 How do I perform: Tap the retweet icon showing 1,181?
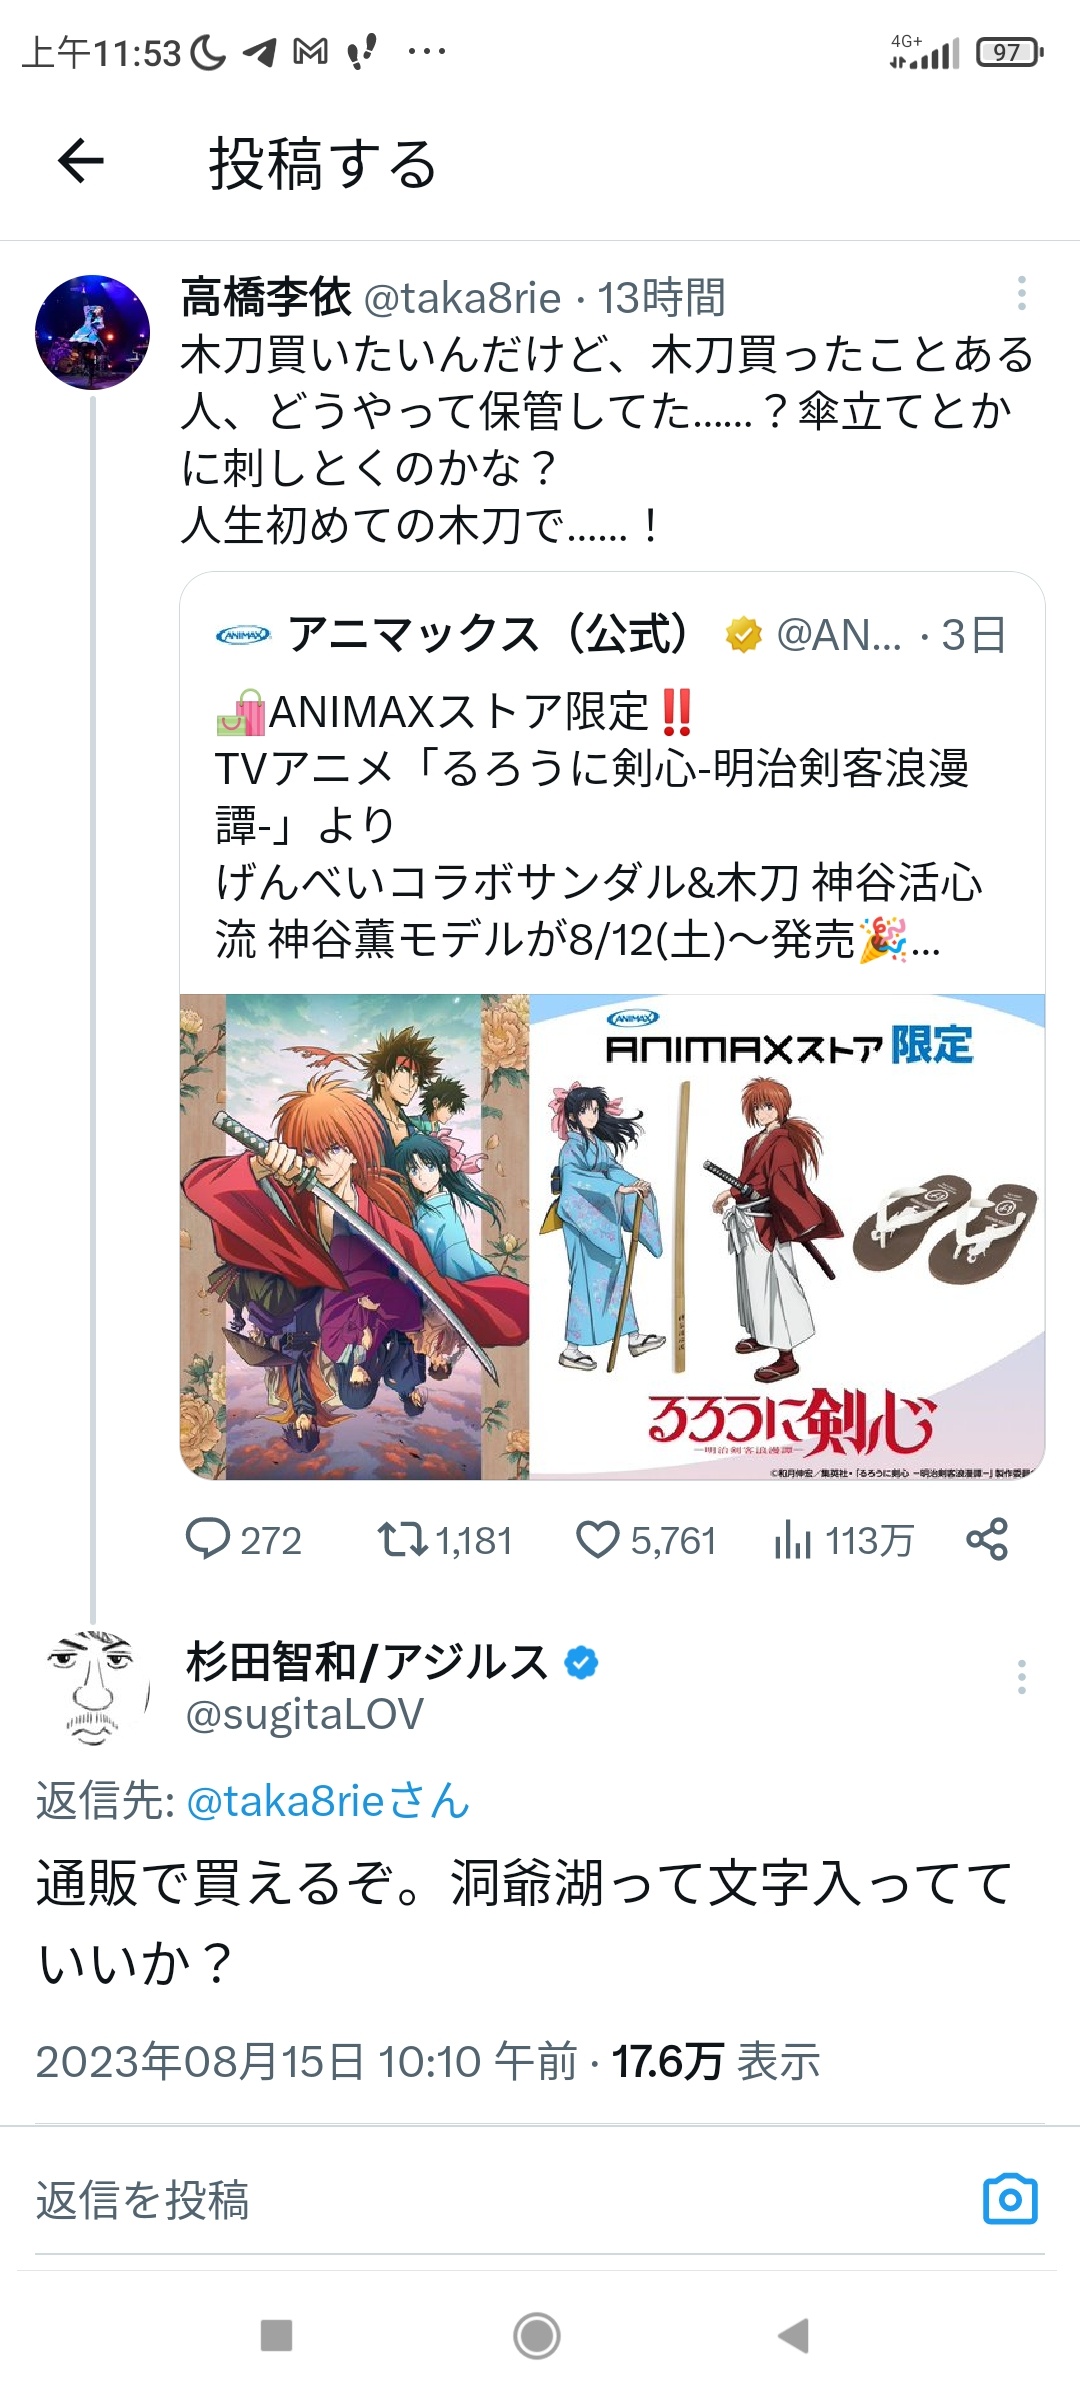(402, 1540)
